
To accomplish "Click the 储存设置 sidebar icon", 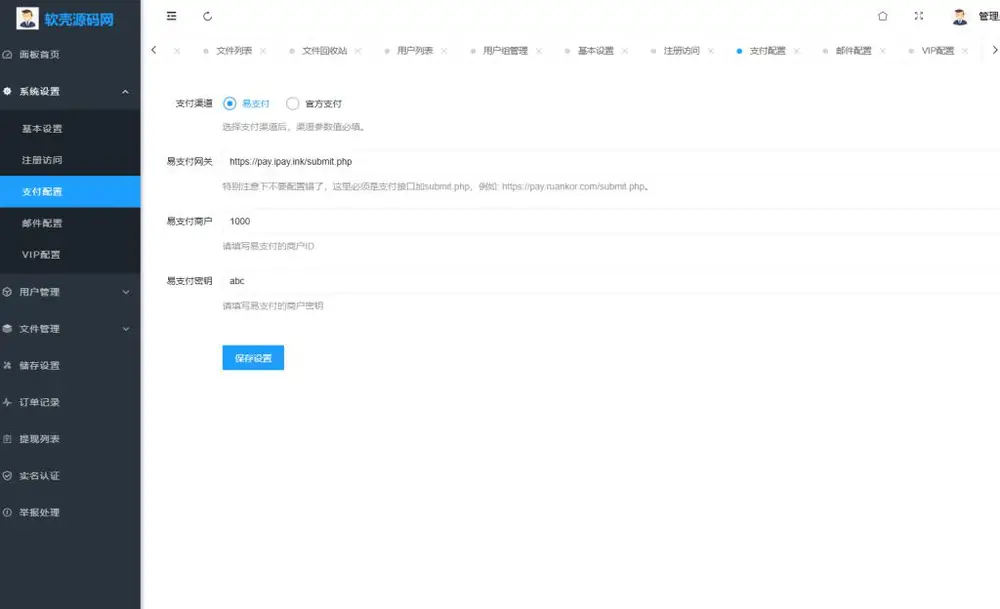I will (7, 365).
